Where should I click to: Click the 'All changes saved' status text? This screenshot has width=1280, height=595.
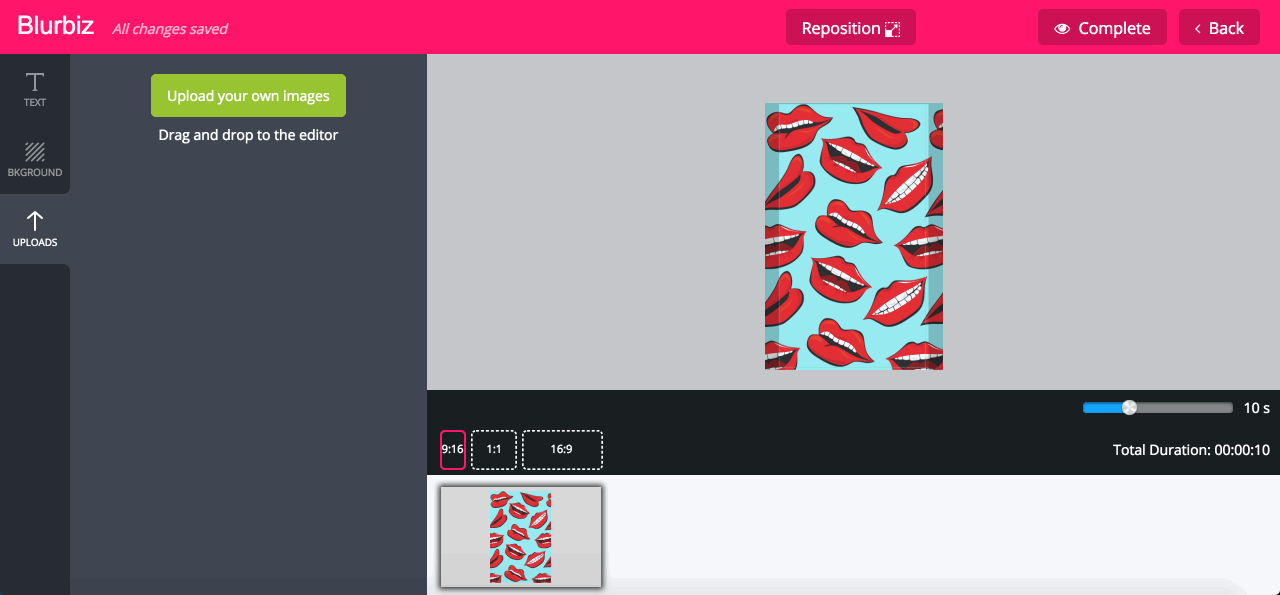[x=170, y=29]
